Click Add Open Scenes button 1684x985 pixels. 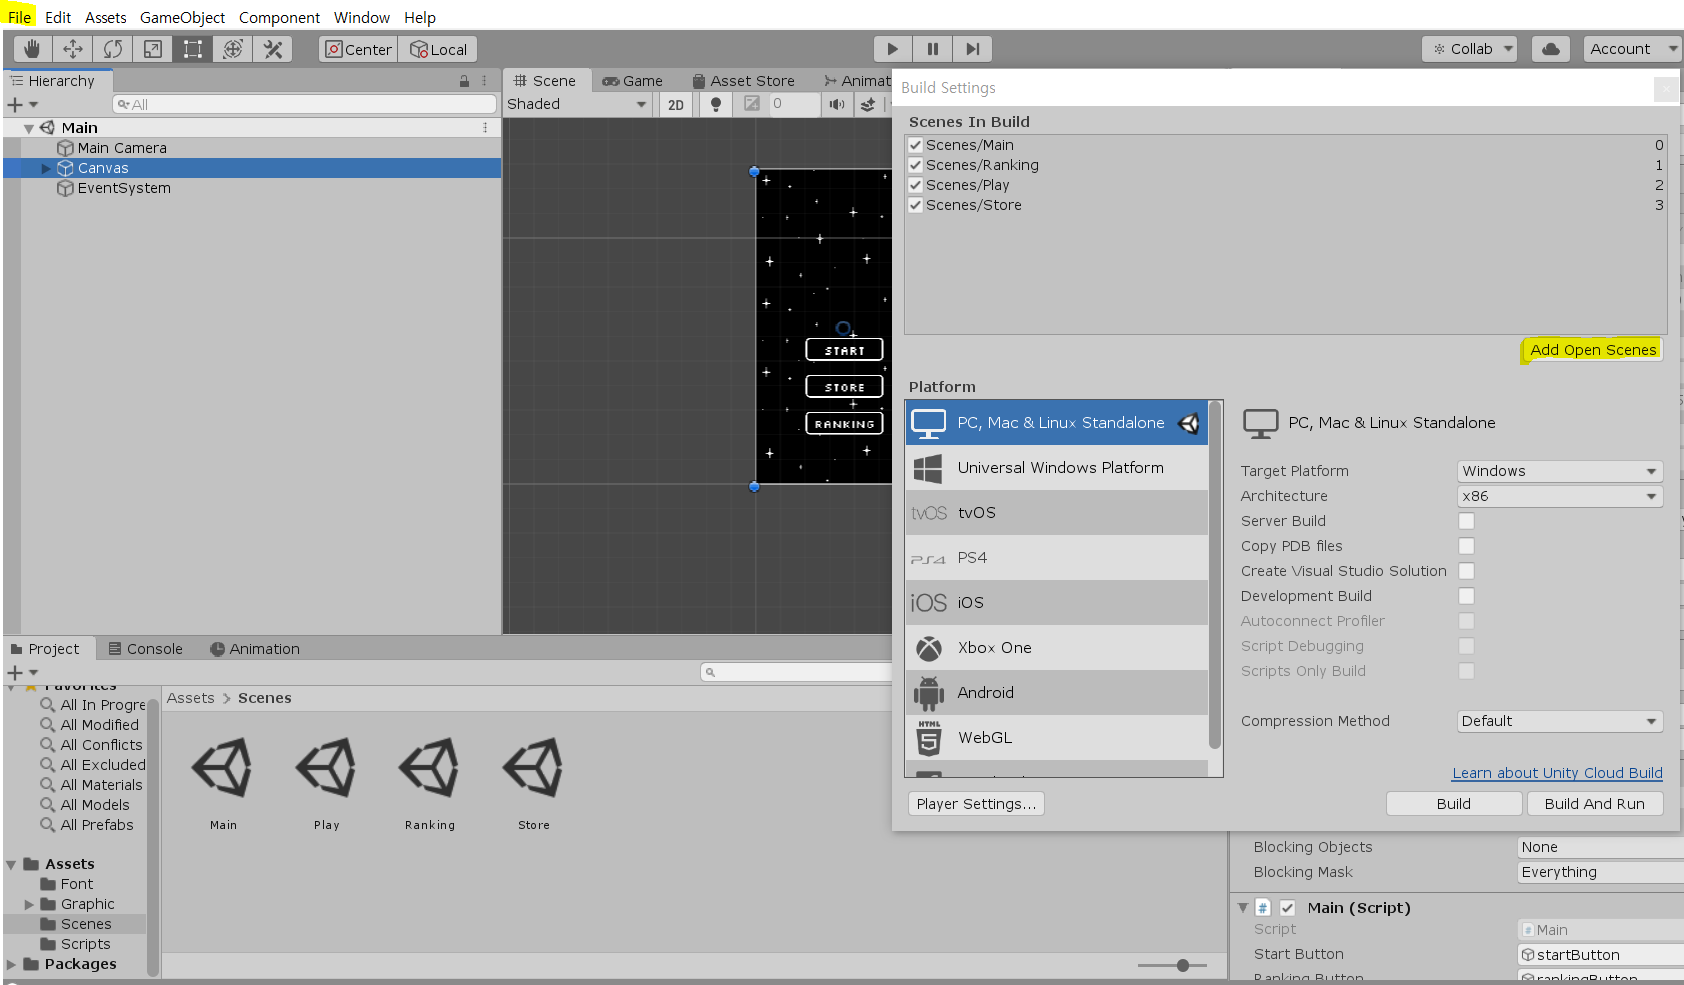[x=1593, y=350]
